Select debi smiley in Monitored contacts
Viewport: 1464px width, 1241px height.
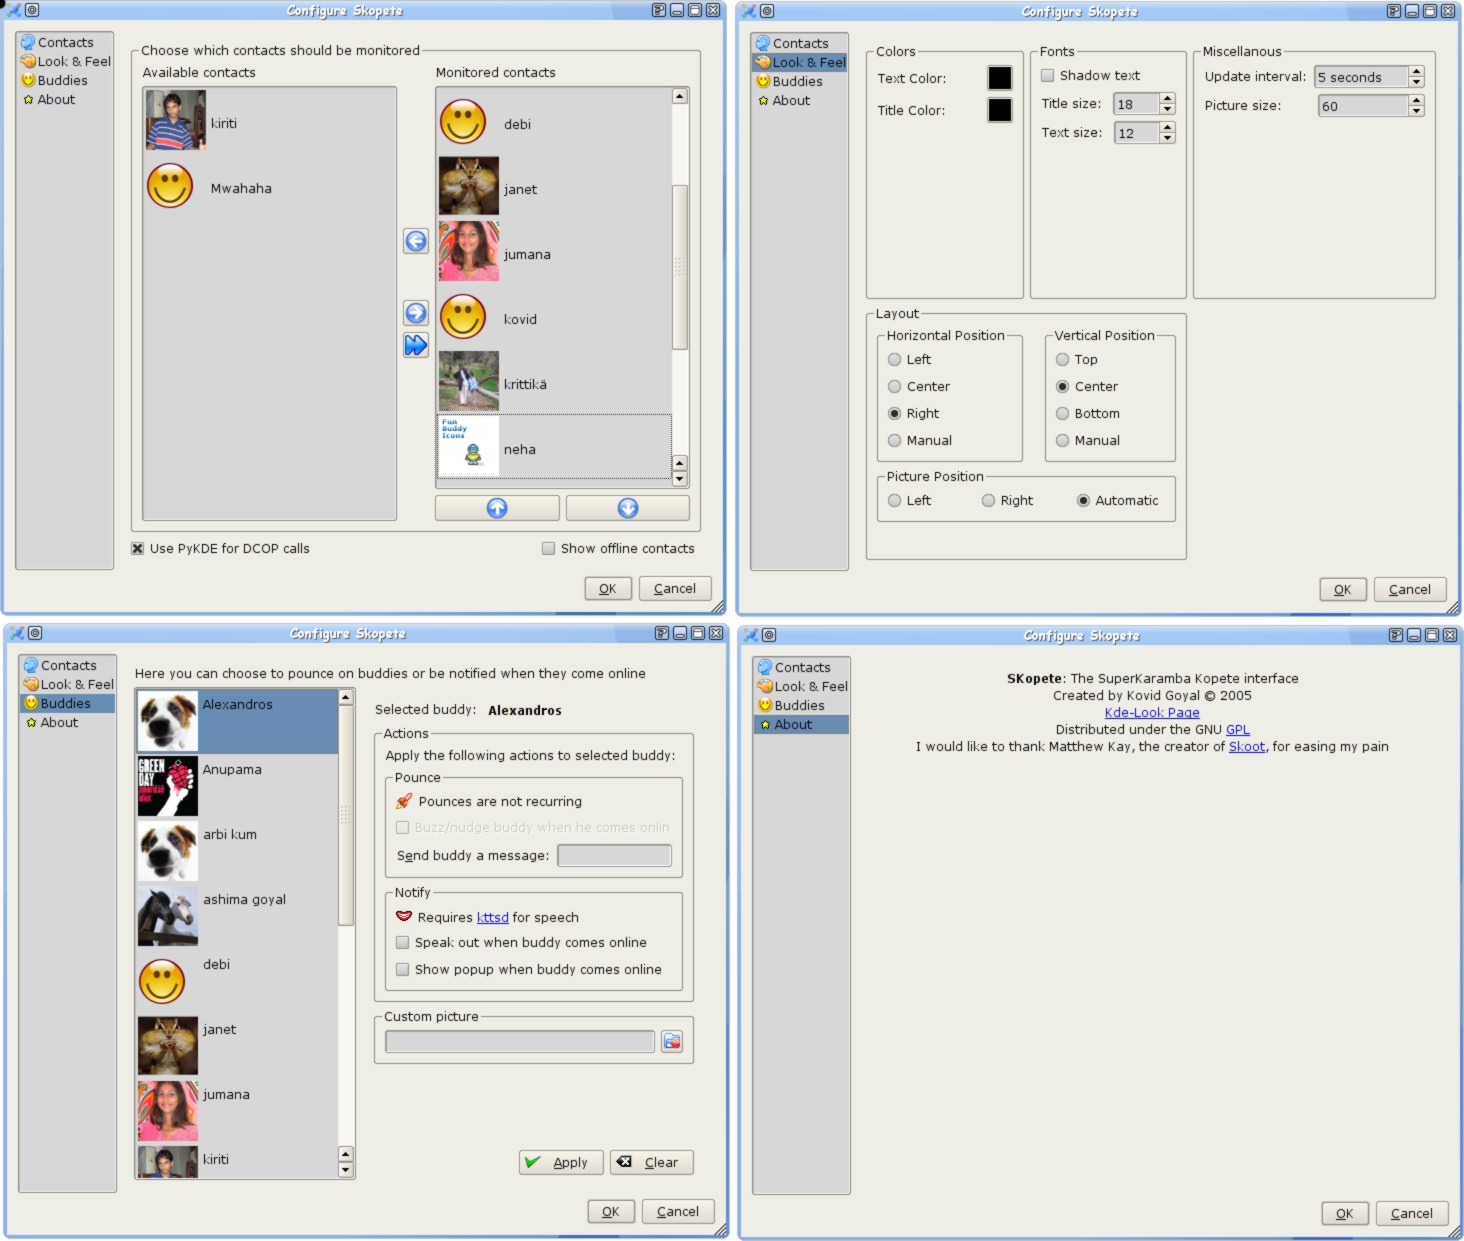tap(463, 122)
